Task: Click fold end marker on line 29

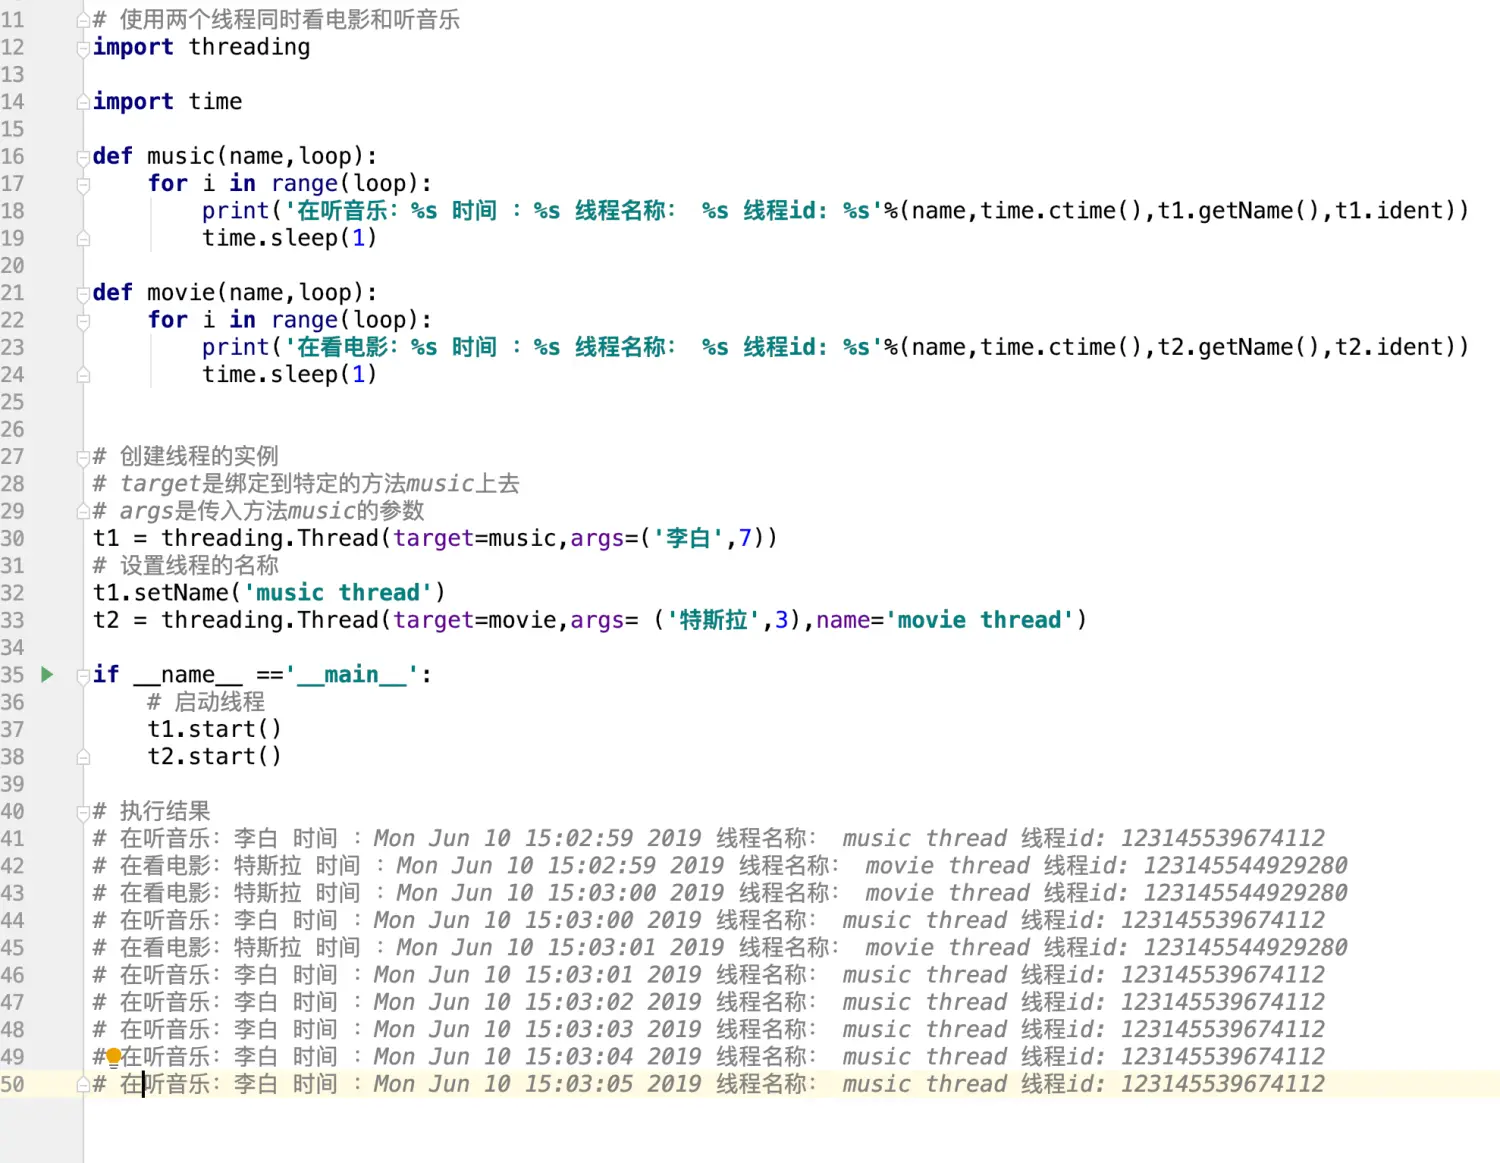Action: (83, 511)
